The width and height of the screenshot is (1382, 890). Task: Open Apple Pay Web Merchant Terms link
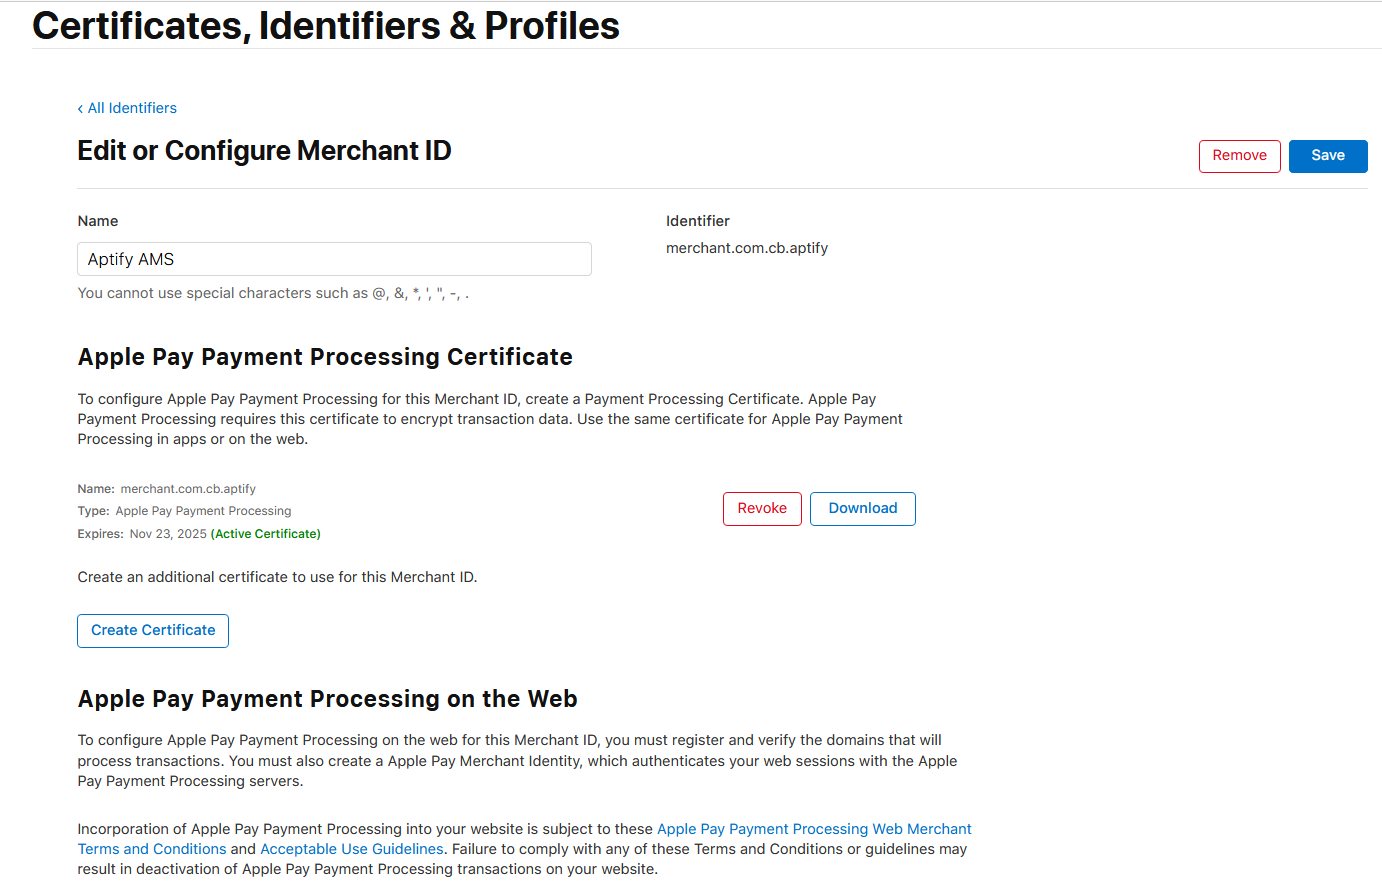(x=814, y=829)
